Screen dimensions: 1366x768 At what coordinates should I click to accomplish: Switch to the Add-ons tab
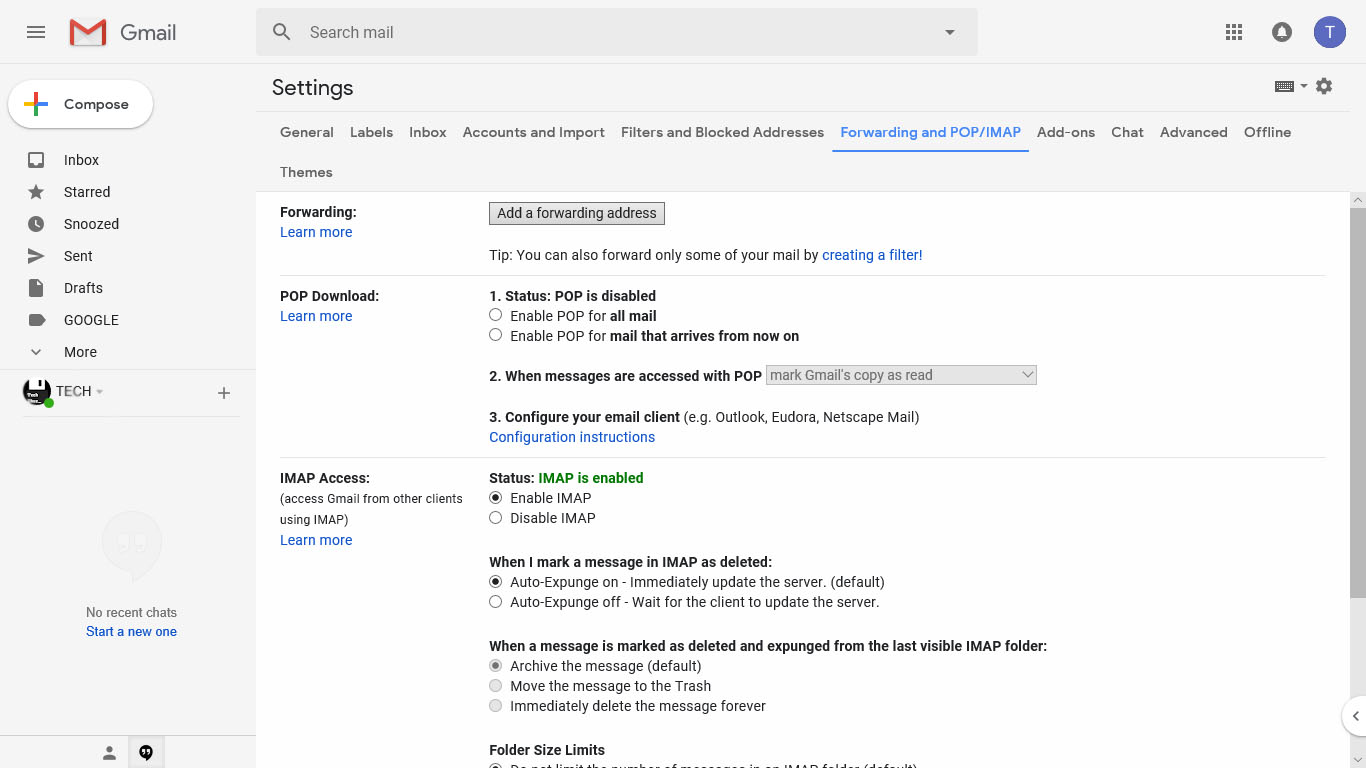1066,132
